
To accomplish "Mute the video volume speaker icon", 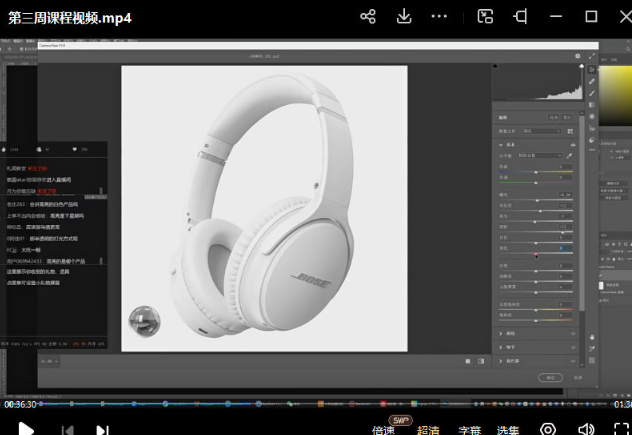I will 586,429.
